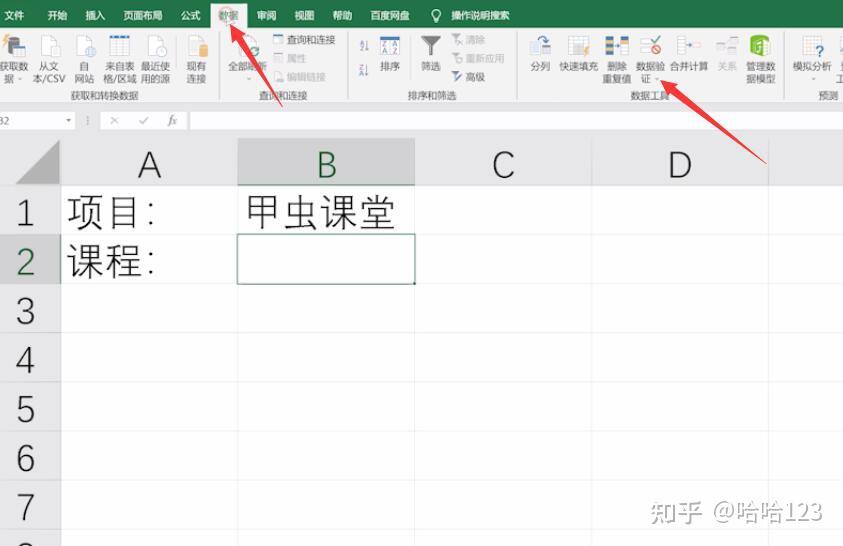Select column D header

pyautogui.click(x=680, y=164)
